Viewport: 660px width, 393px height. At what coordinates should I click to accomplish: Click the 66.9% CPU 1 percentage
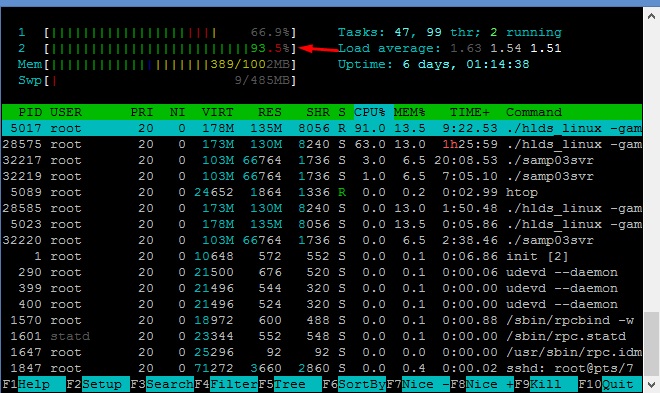click(x=270, y=32)
